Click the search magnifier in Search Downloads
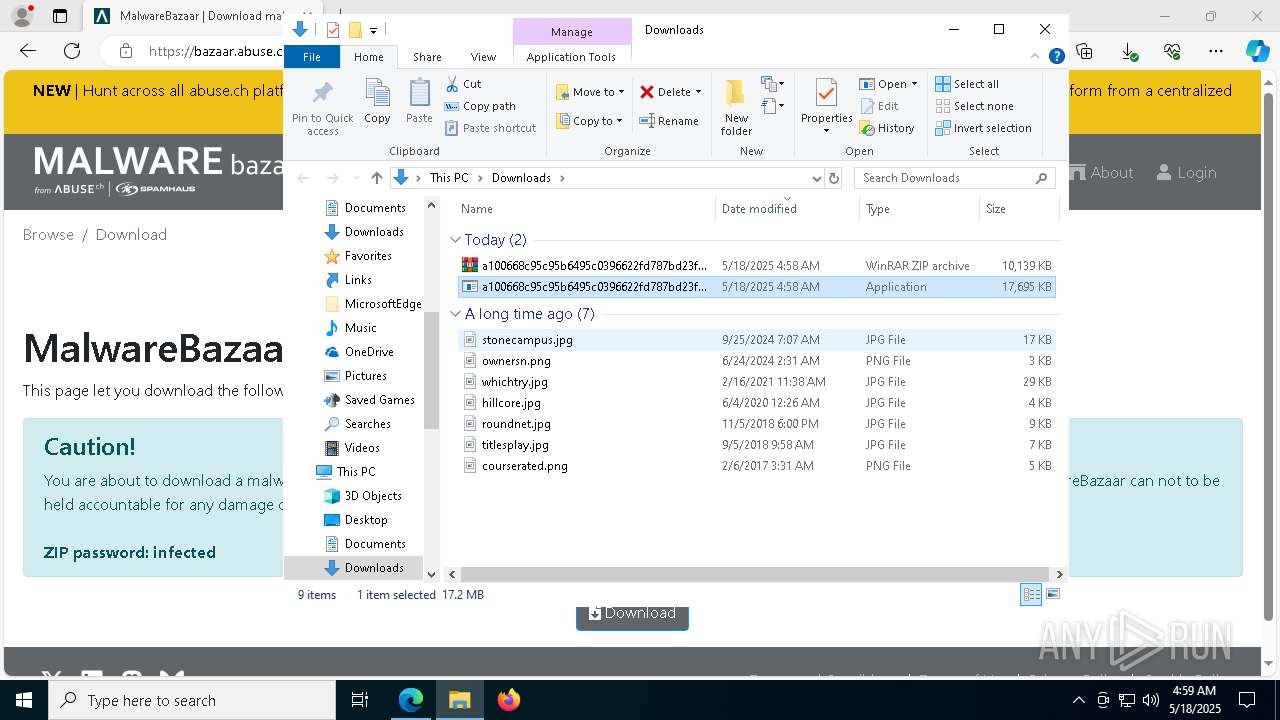Screen dimensions: 1280x720 pos(1041,178)
